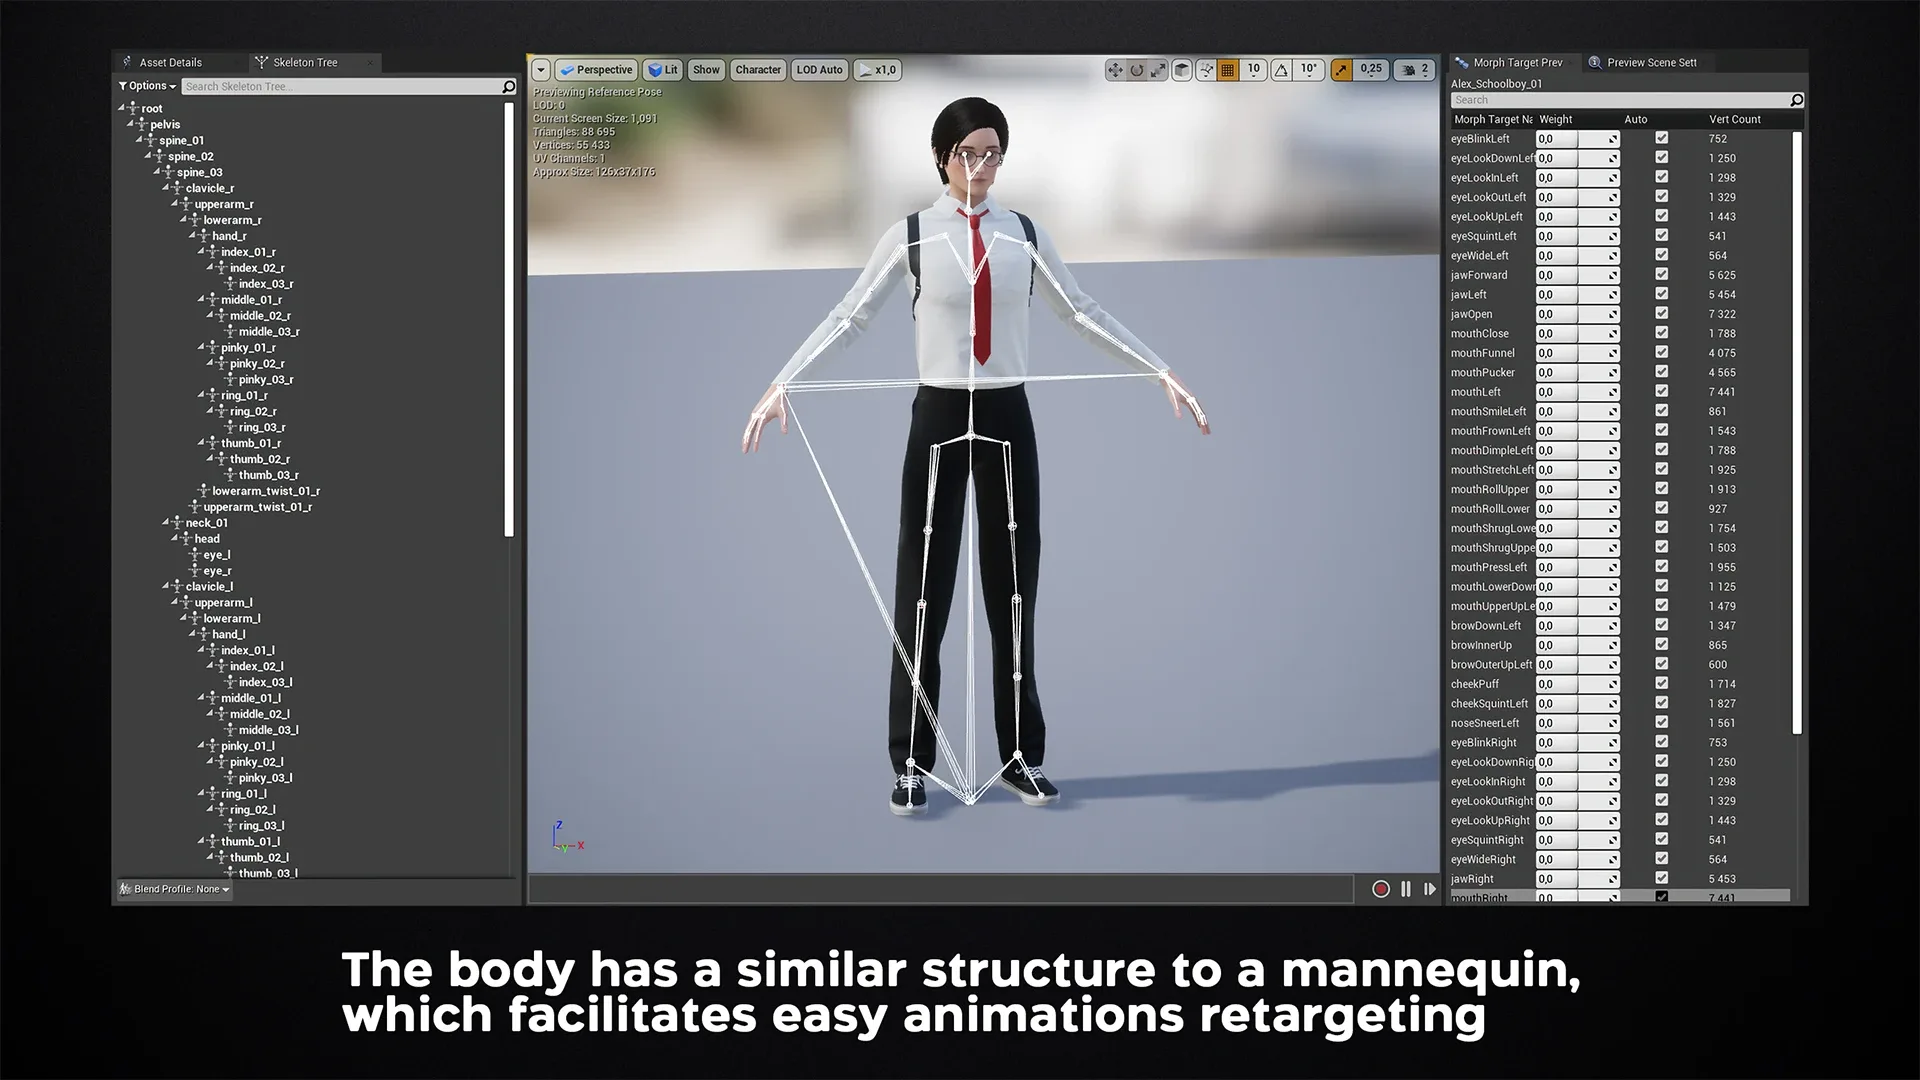Select the translate (move) gizmo tool
This screenshot has width=1920, height=1080.
pyautogui.click(x=1114, y=70)
